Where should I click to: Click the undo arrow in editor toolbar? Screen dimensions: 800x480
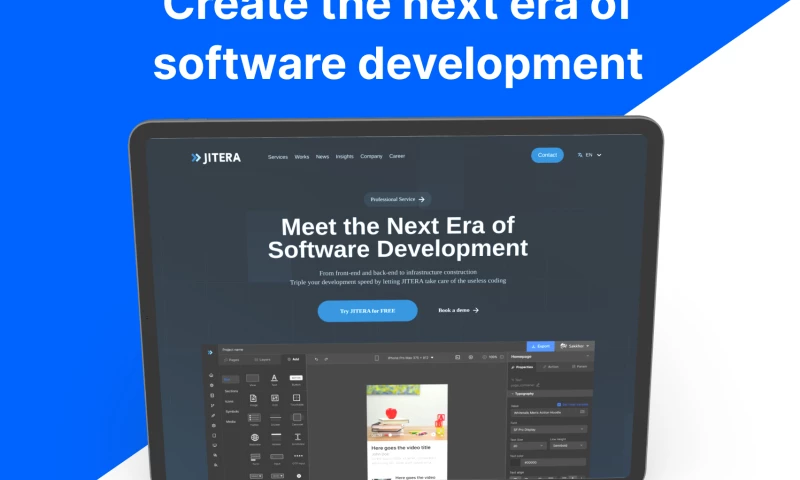[x=316, y=359]
